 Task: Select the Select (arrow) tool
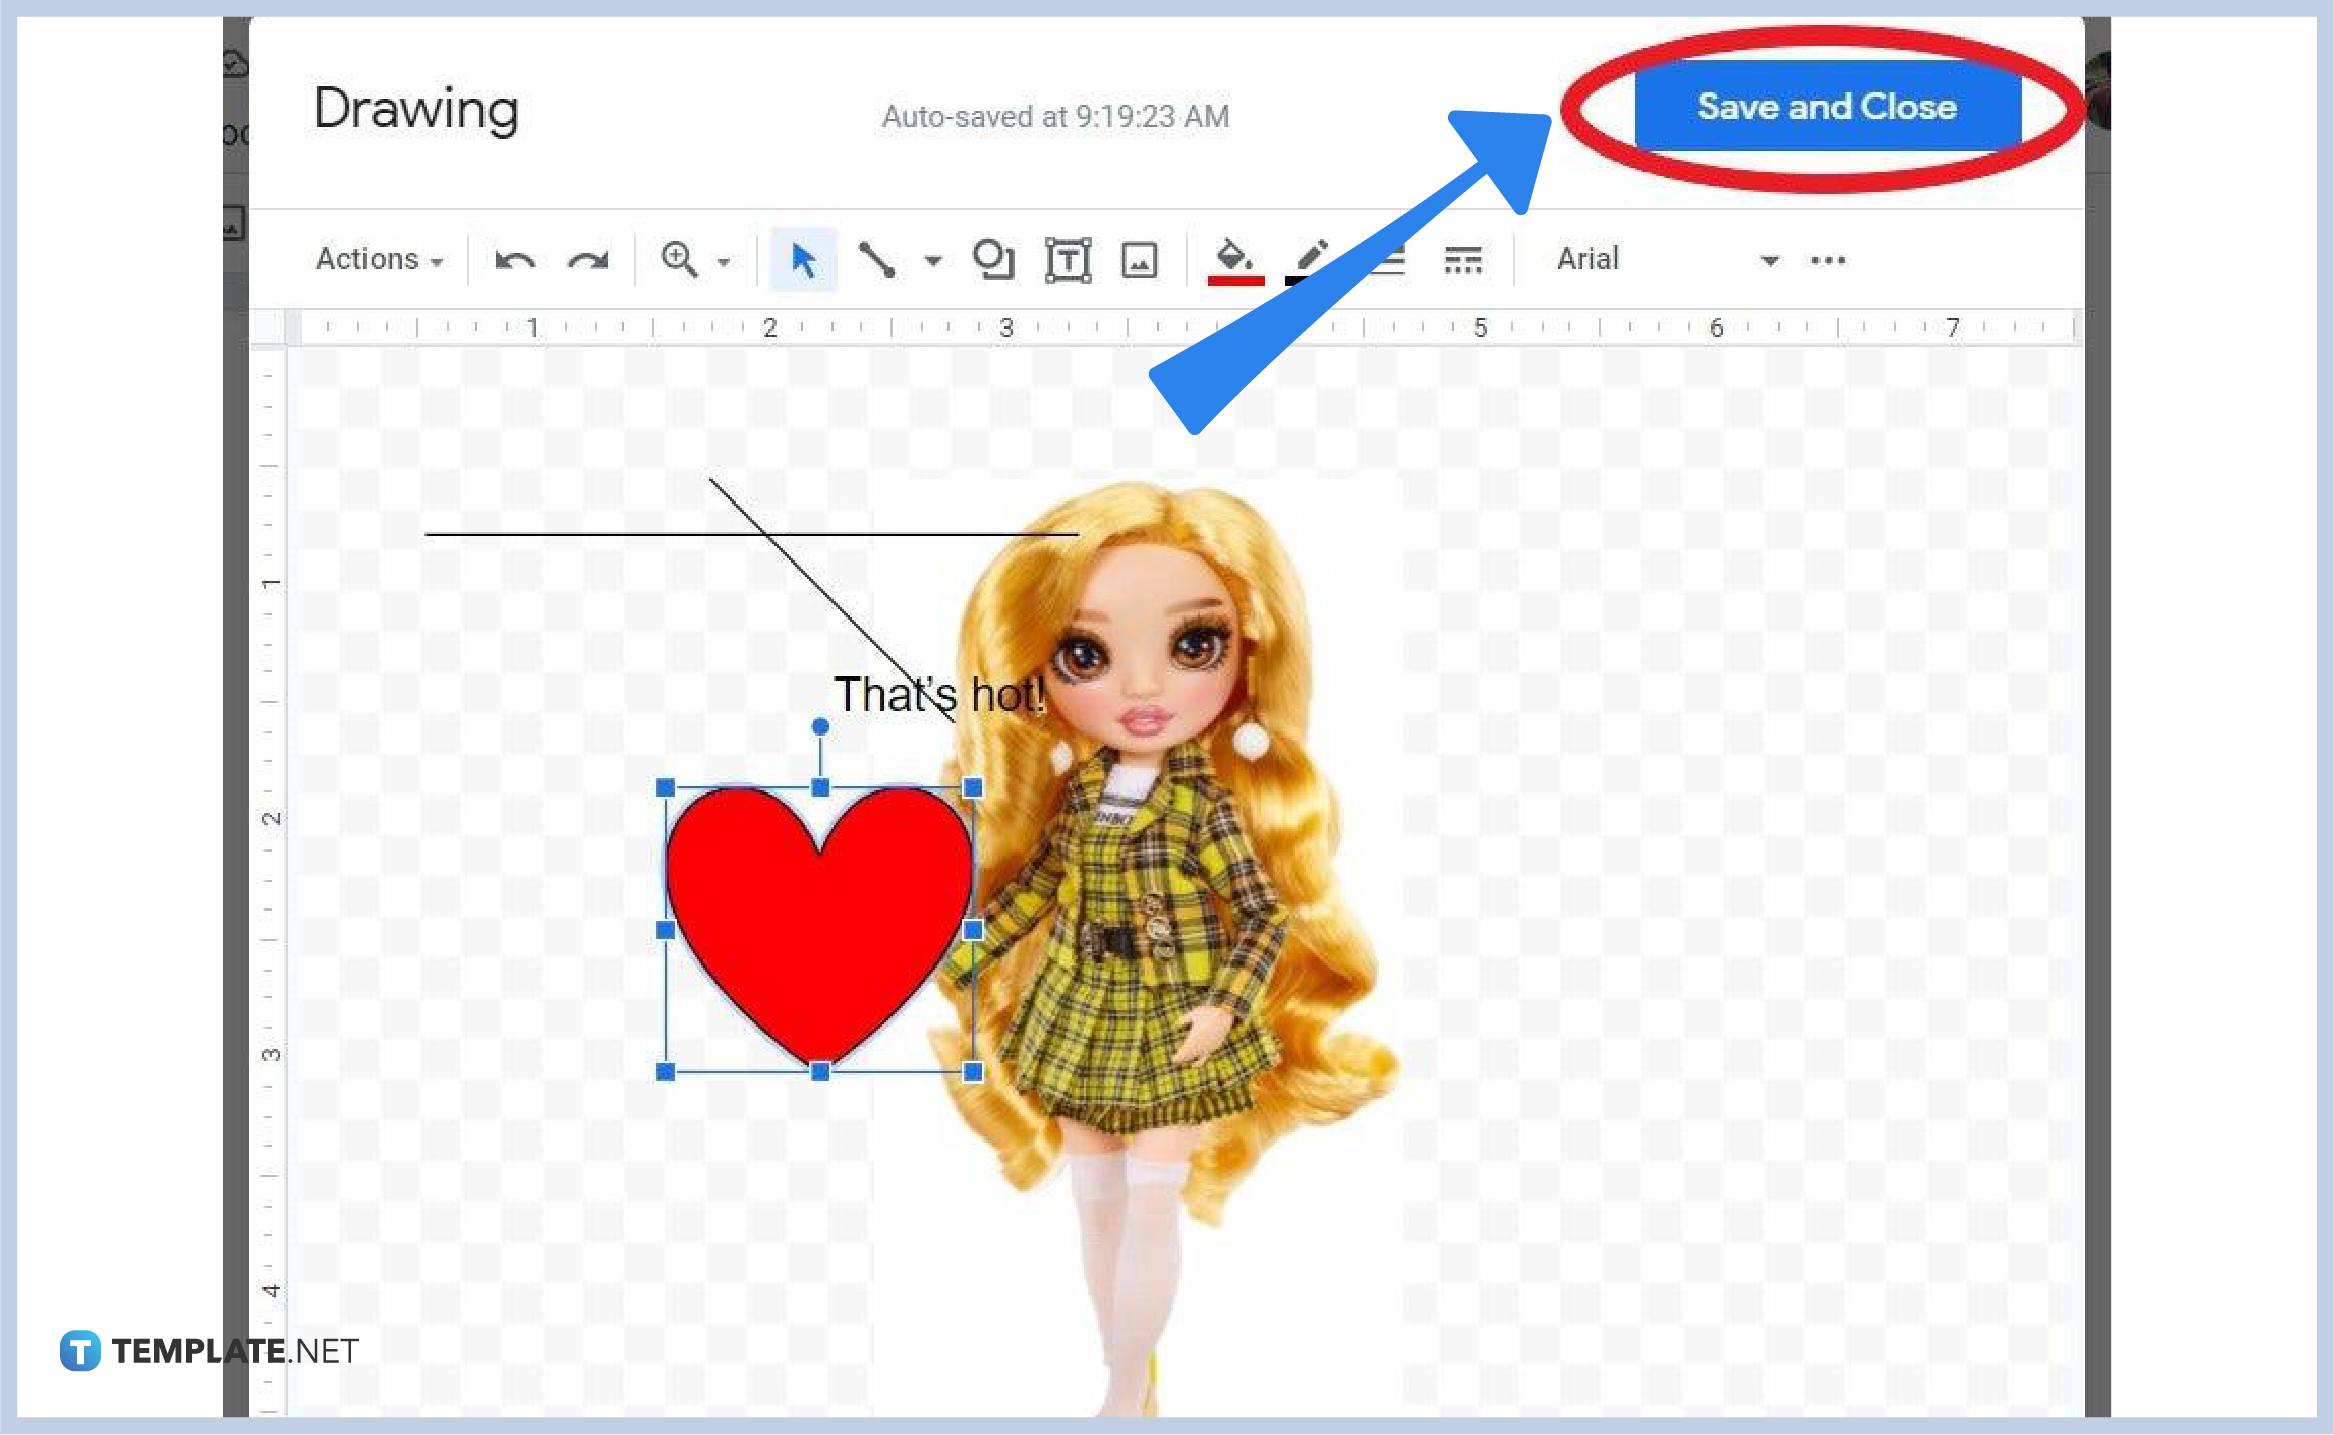point(803,259)
